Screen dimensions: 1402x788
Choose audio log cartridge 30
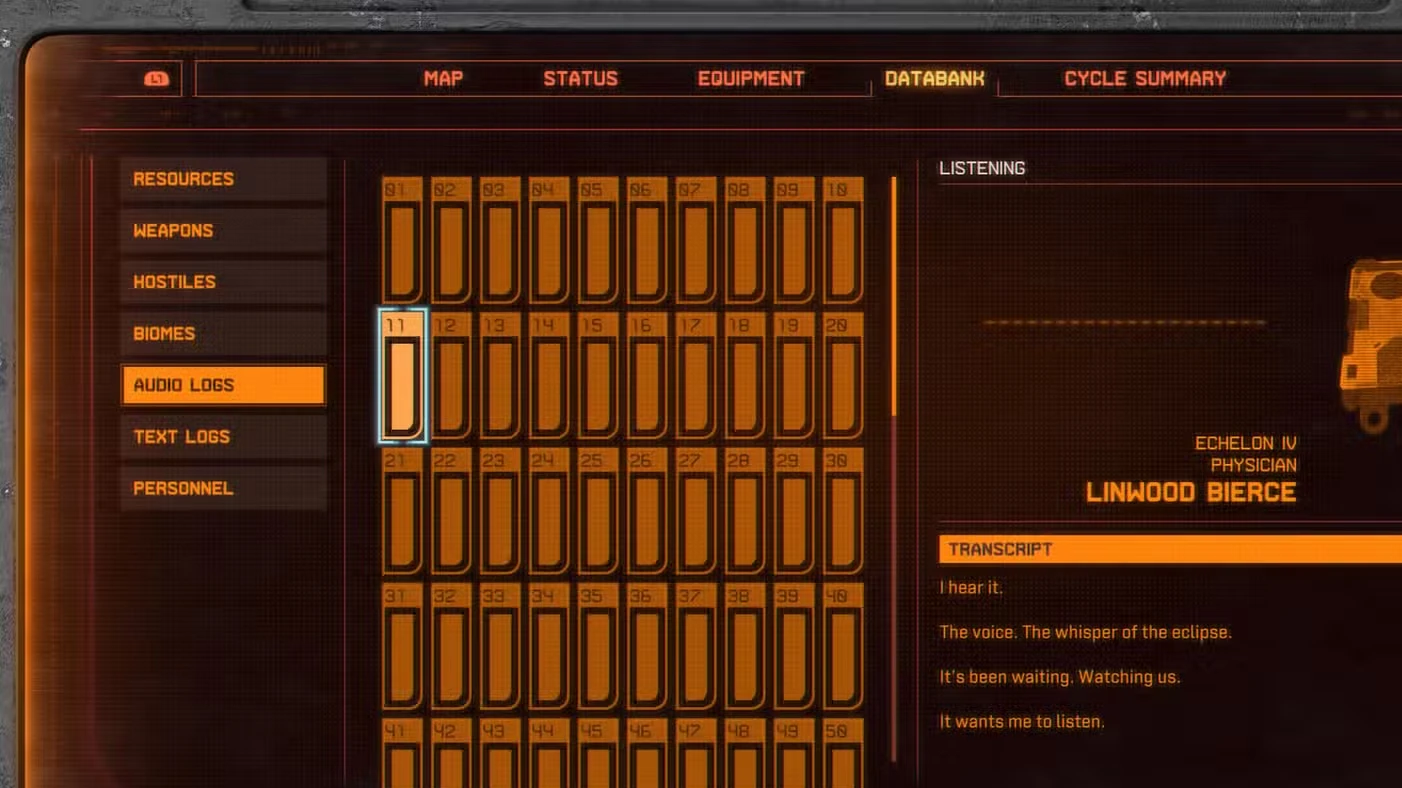(x=843, y=511)
